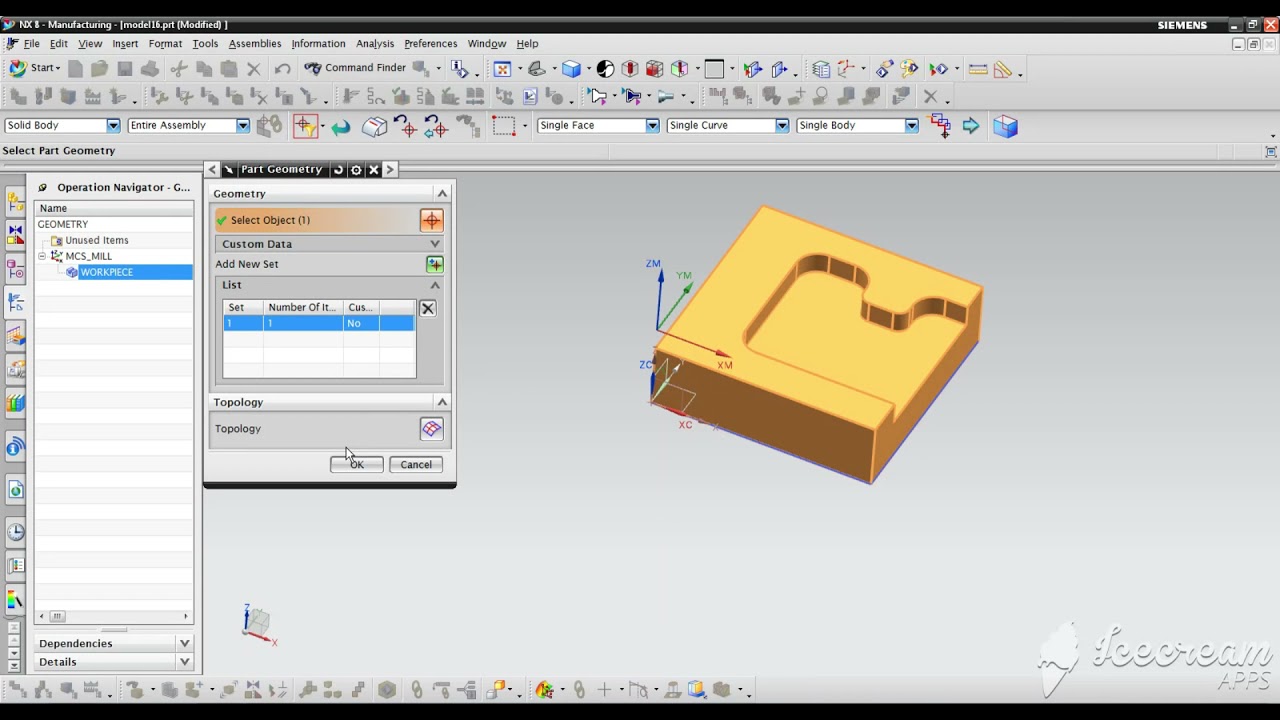Click the selection filter crosshair funnel icon
1280x720 pixels.
[305, 126]
